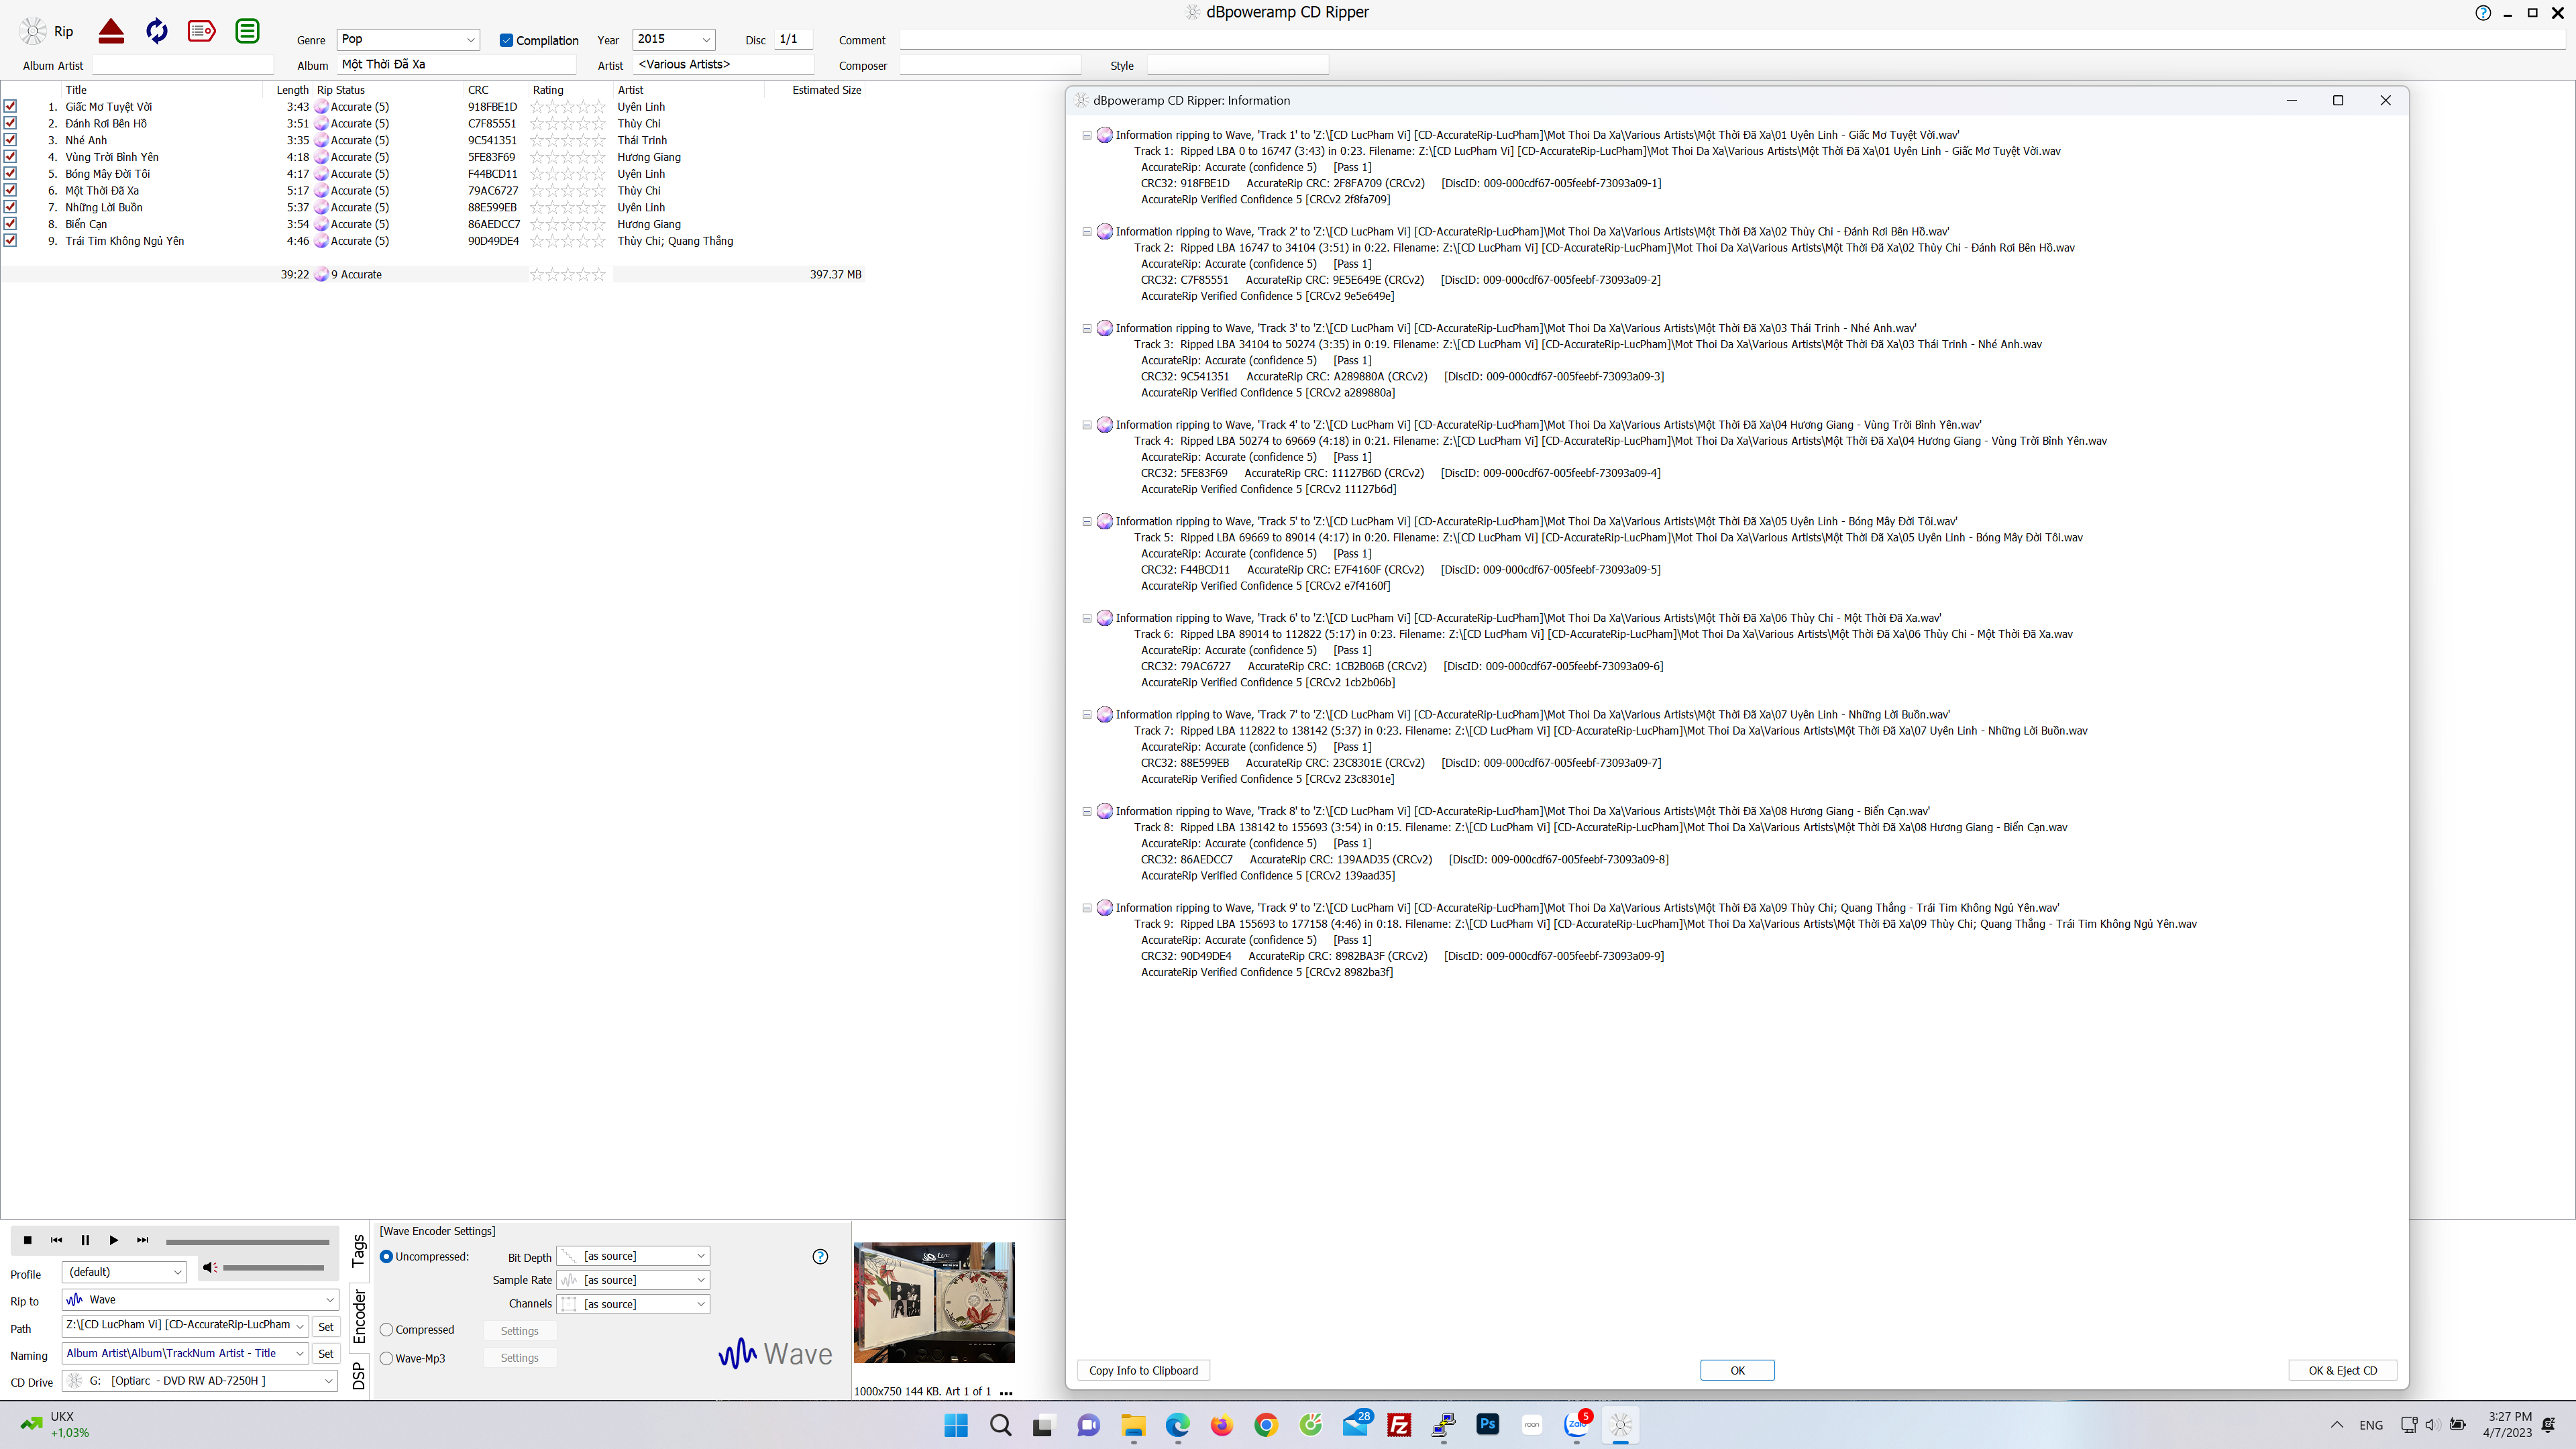Screen dimensions: 2576x1449
Task: Open File Explorer from the taskbar
Action: (1133, 1425)
